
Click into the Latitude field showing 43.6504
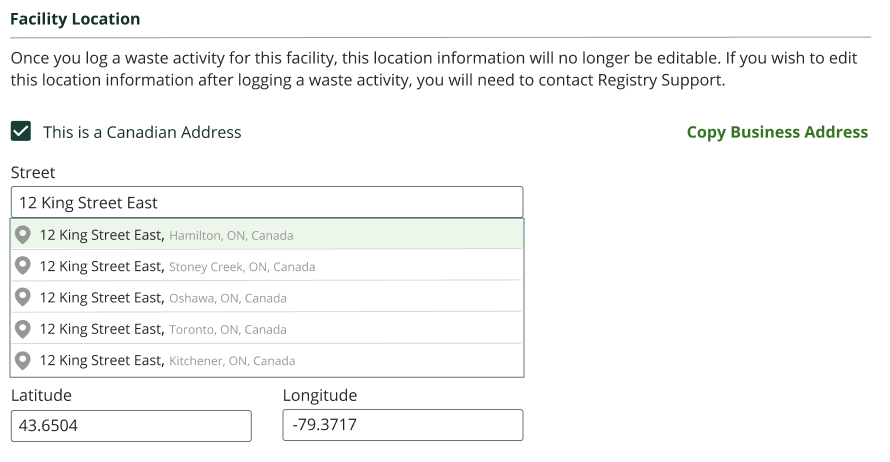point(131,426)
